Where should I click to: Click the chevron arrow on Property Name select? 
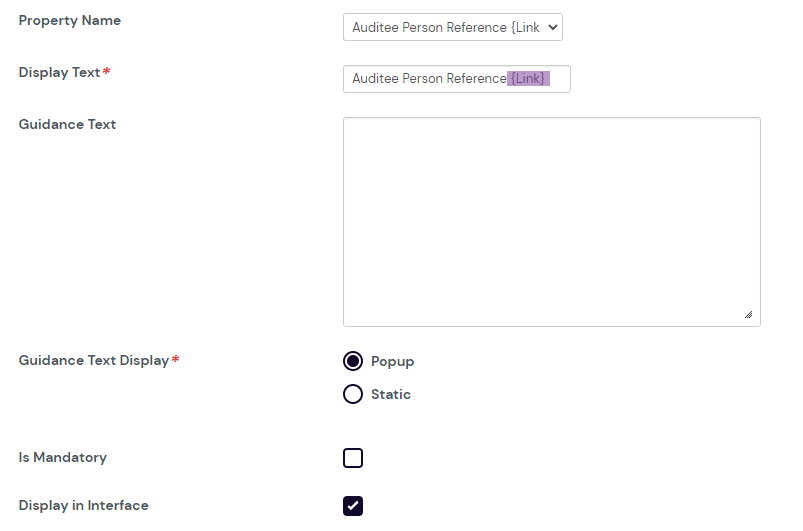[x=553, y=27]
